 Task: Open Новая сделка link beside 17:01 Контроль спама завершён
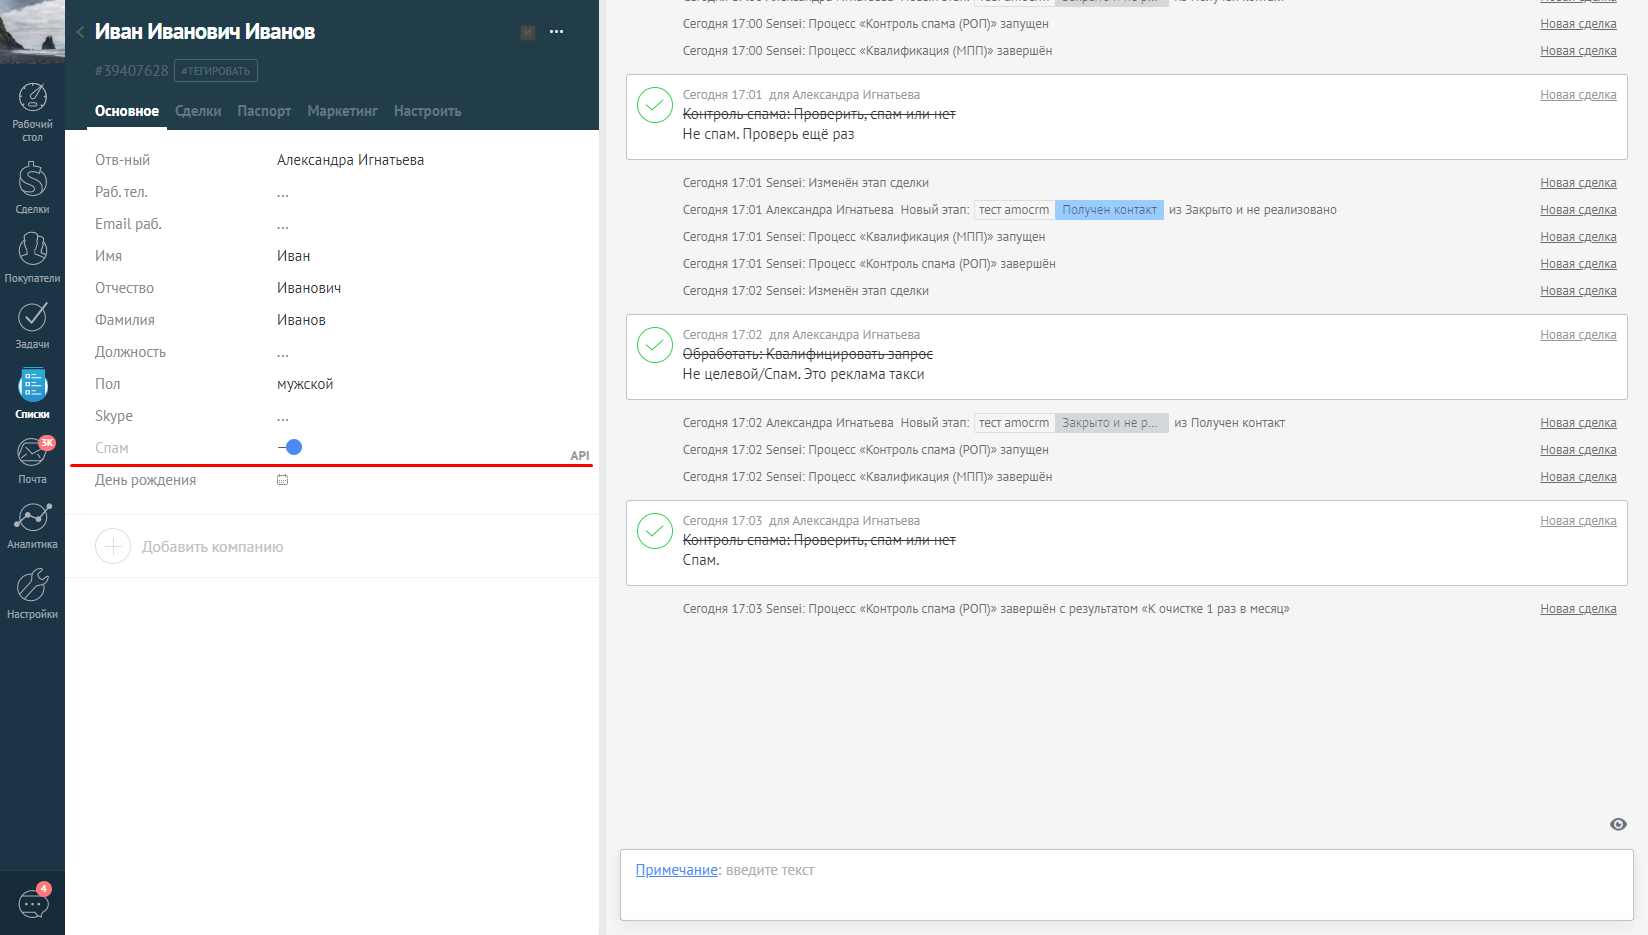(x=1578, y=264)
